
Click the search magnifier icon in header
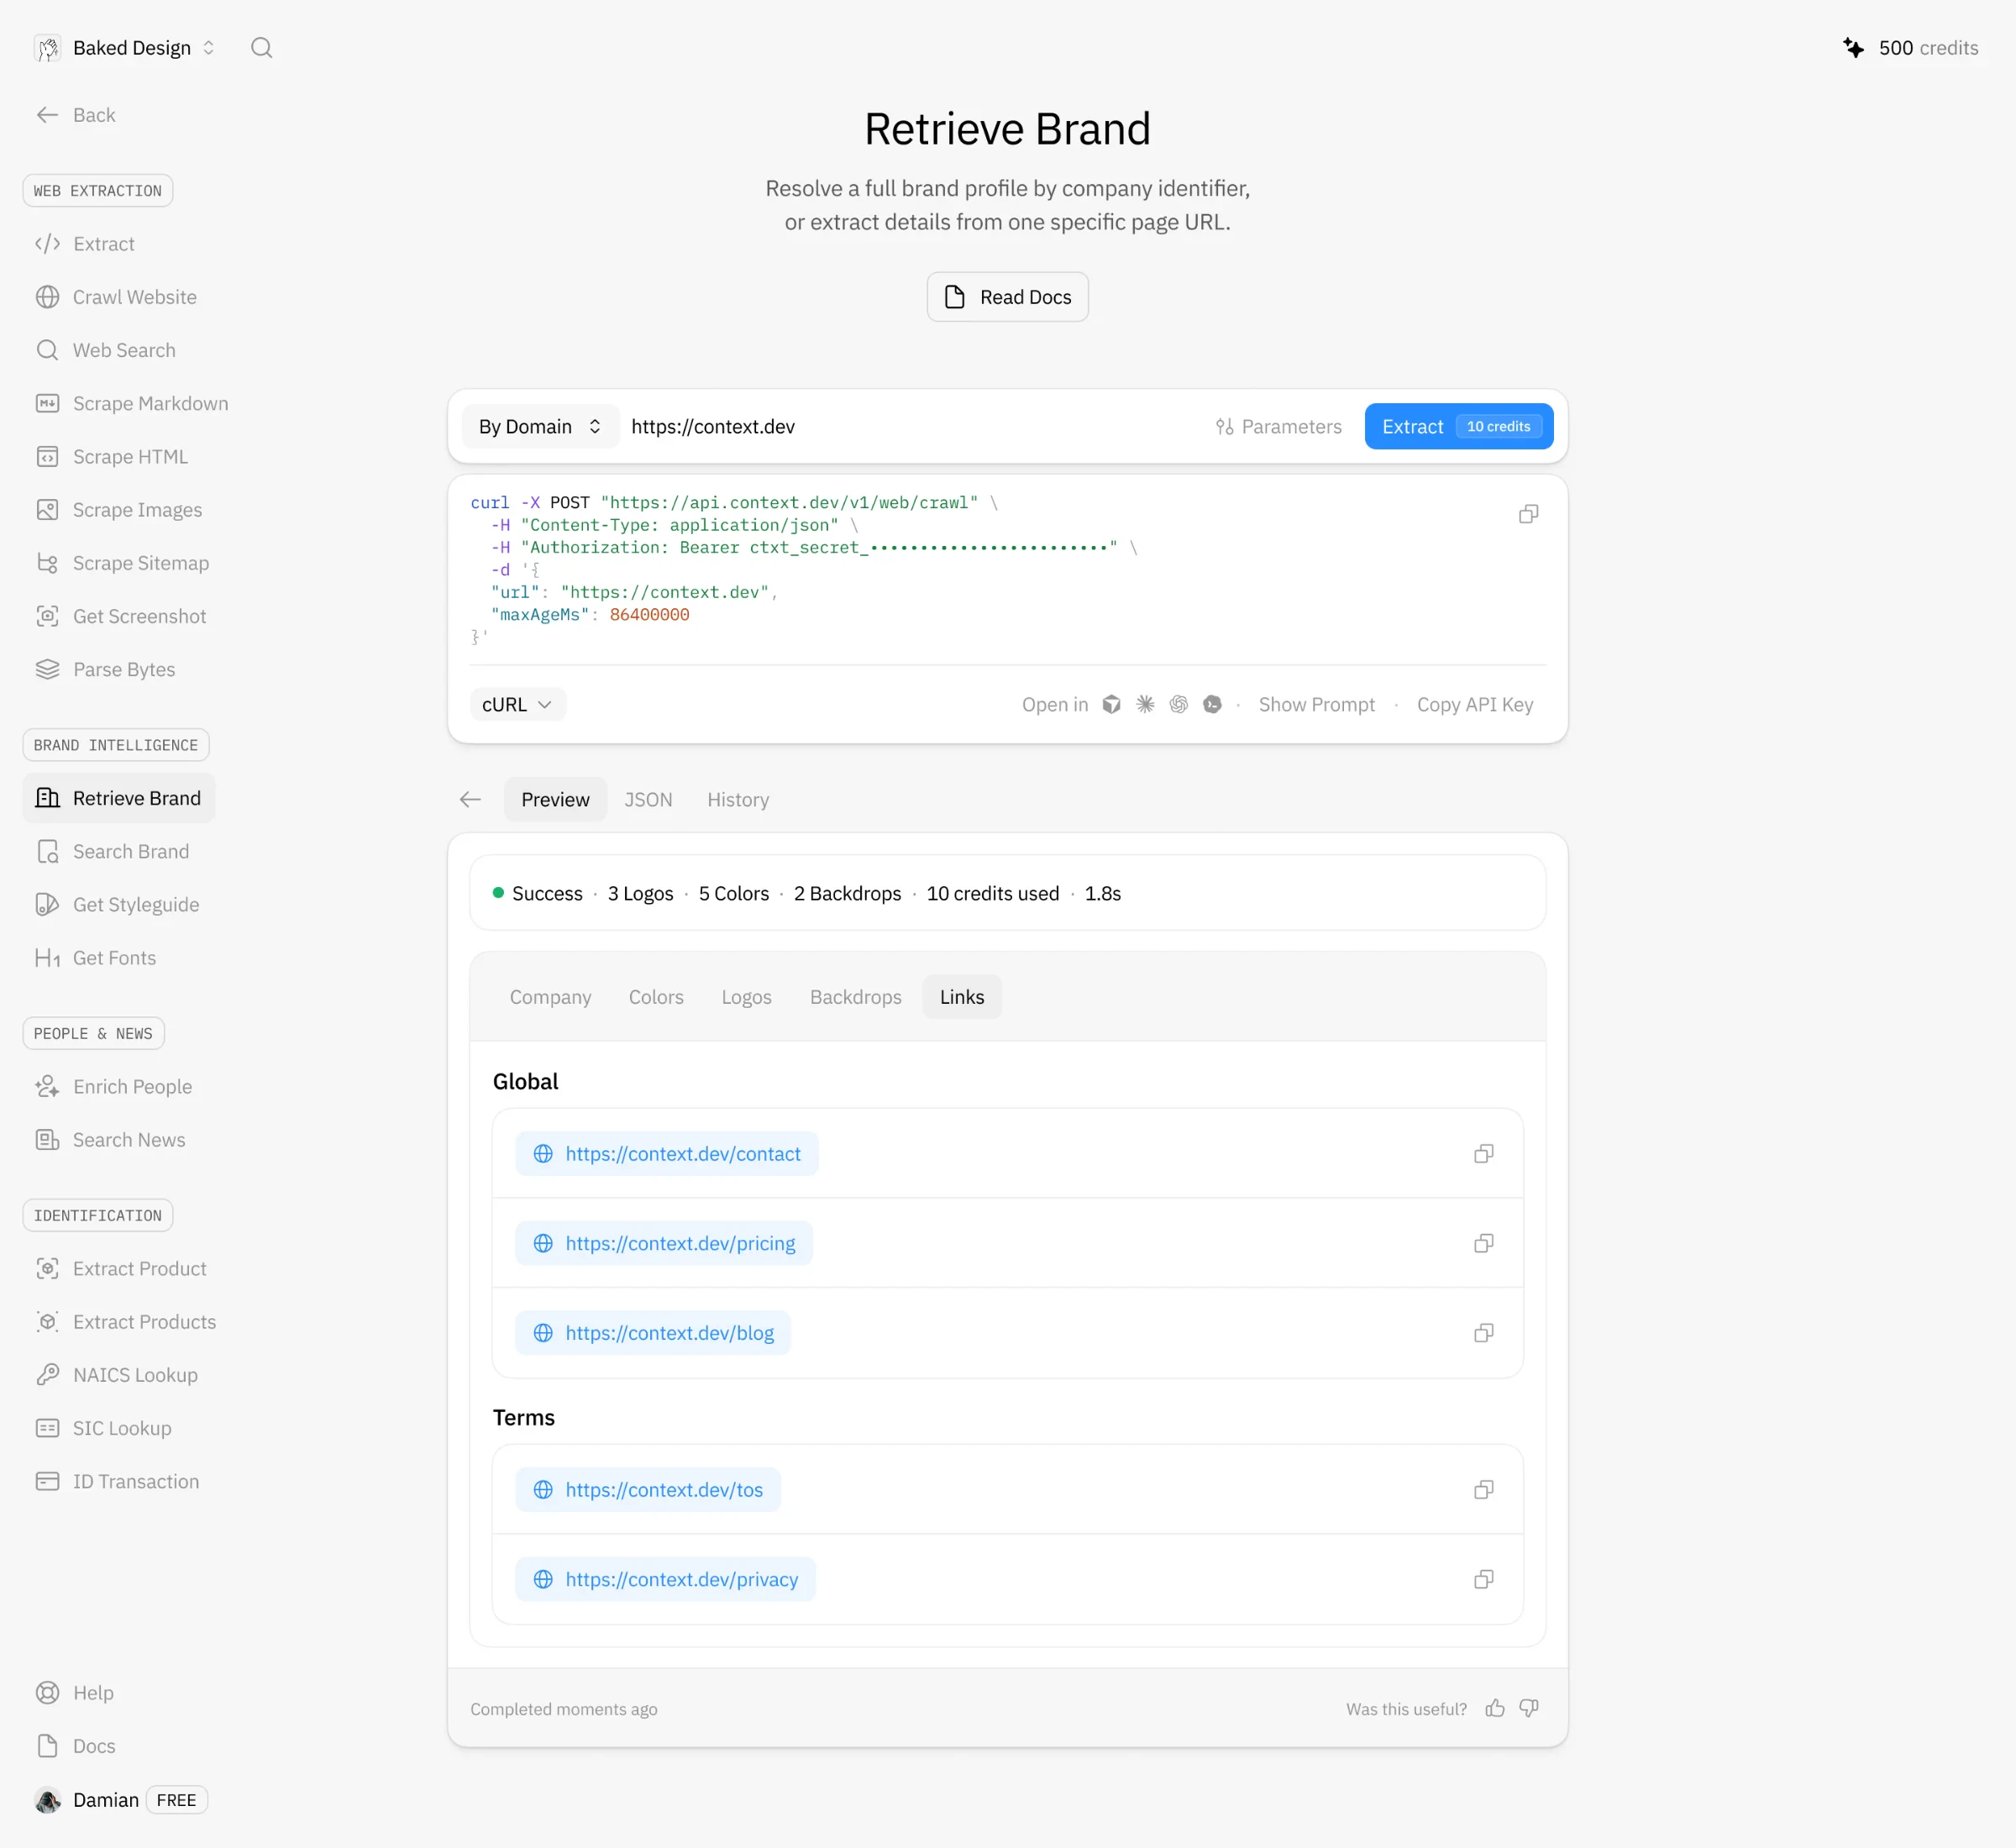261,48
